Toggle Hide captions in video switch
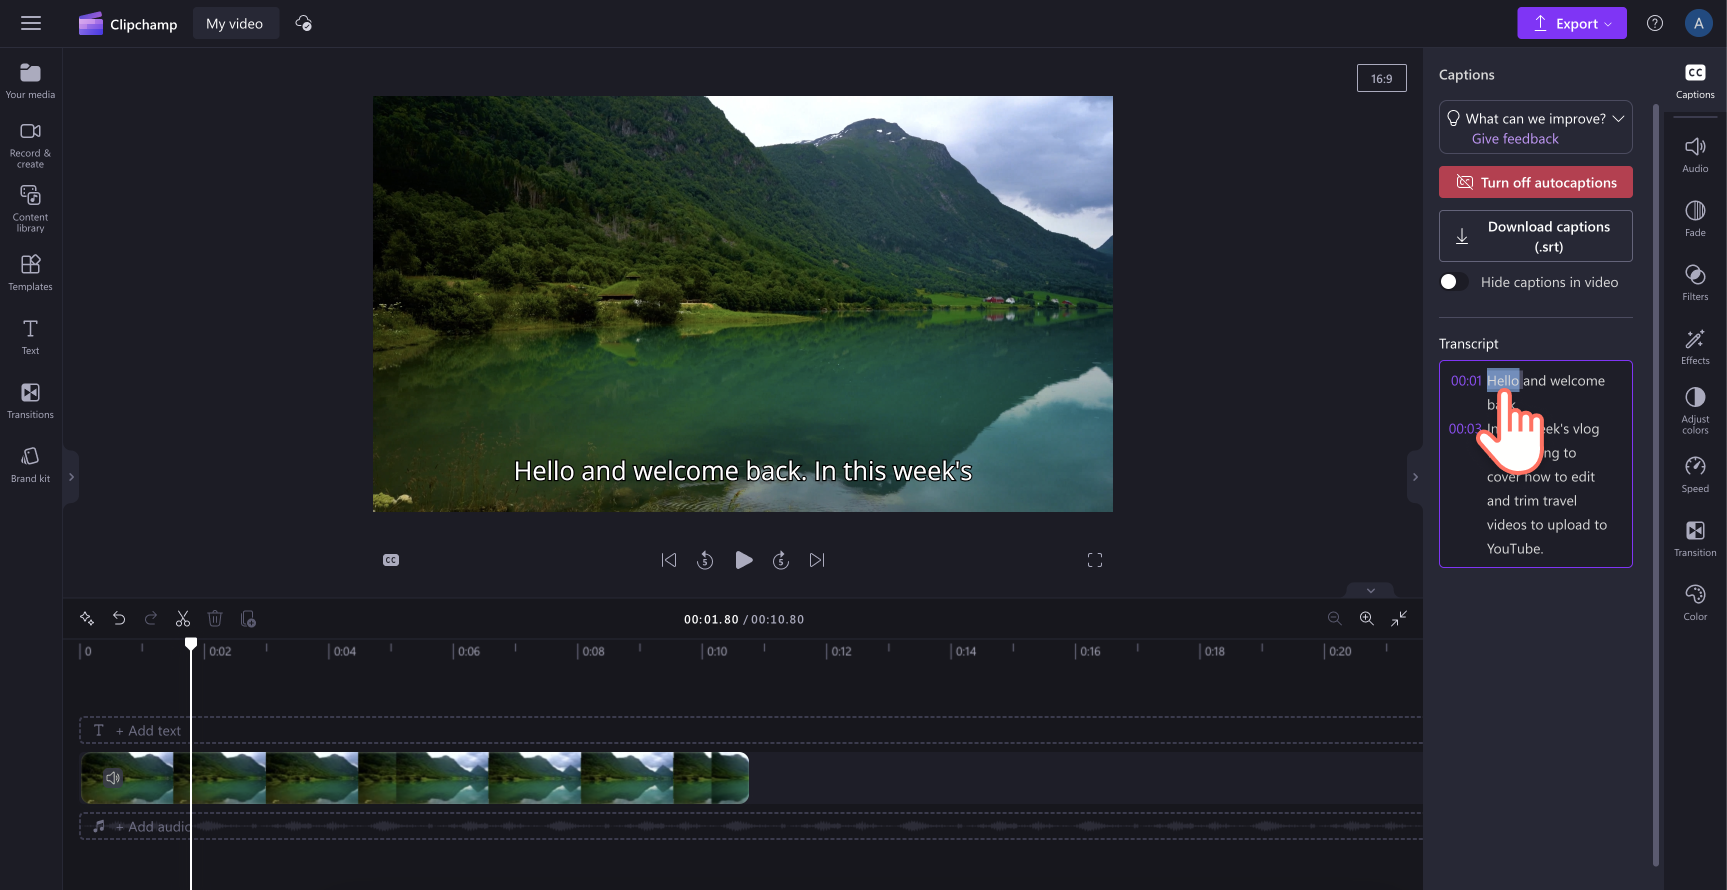The image size is (1727, 890). (1453, 282)
